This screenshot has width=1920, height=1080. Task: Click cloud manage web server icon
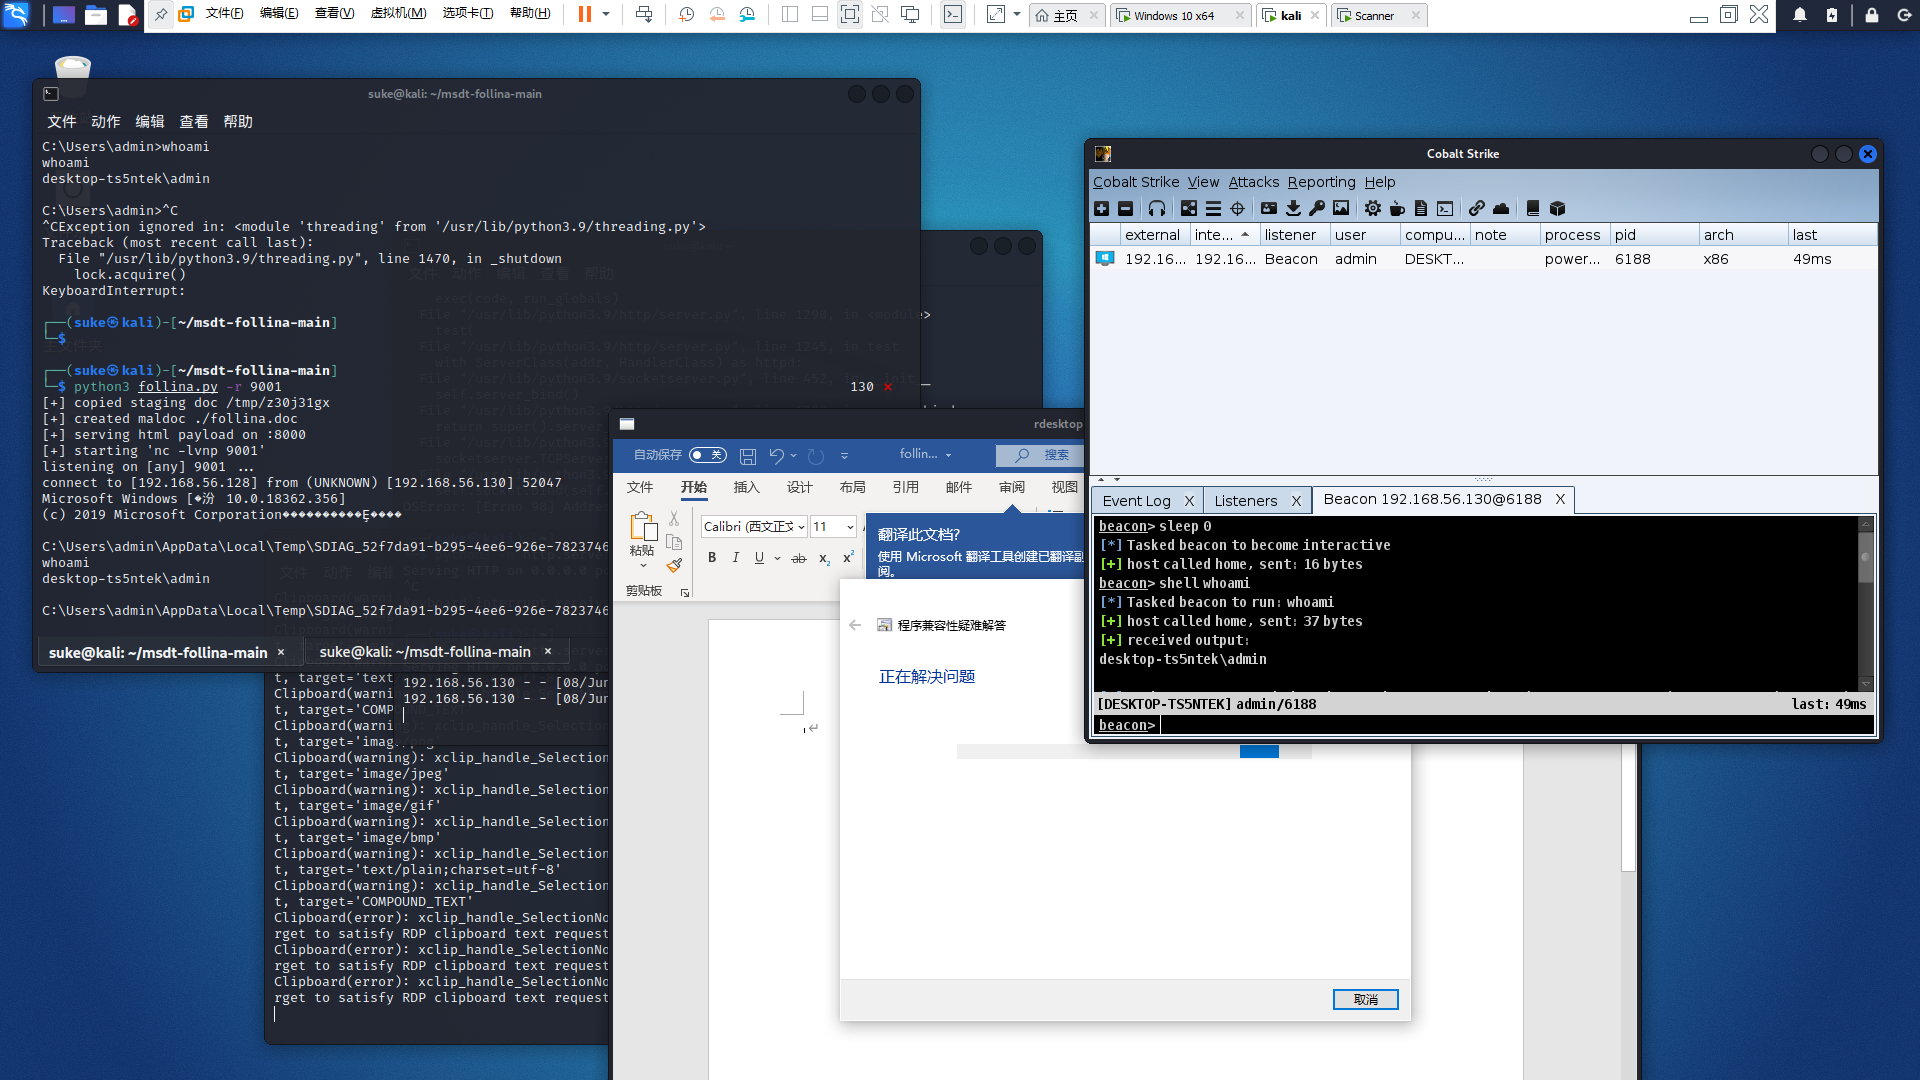(x=1501, y=208)
